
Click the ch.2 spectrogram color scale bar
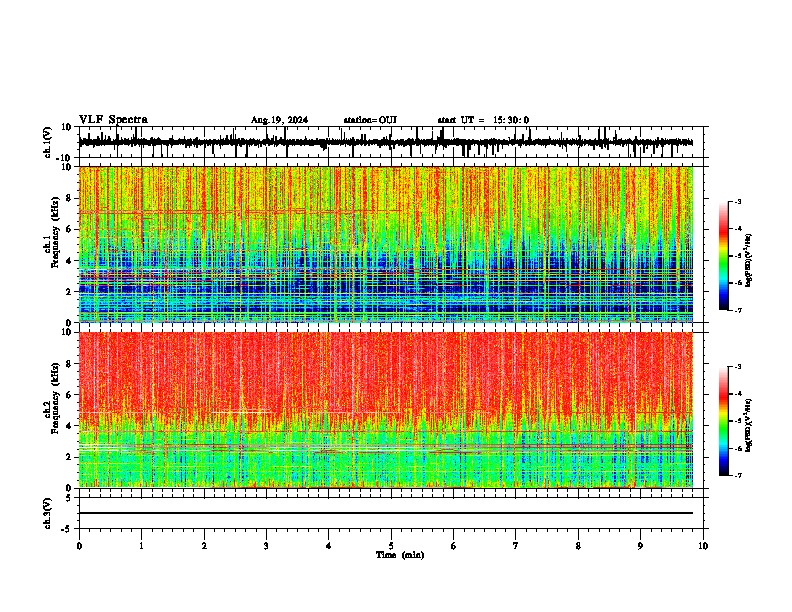(x=723, y=421)
